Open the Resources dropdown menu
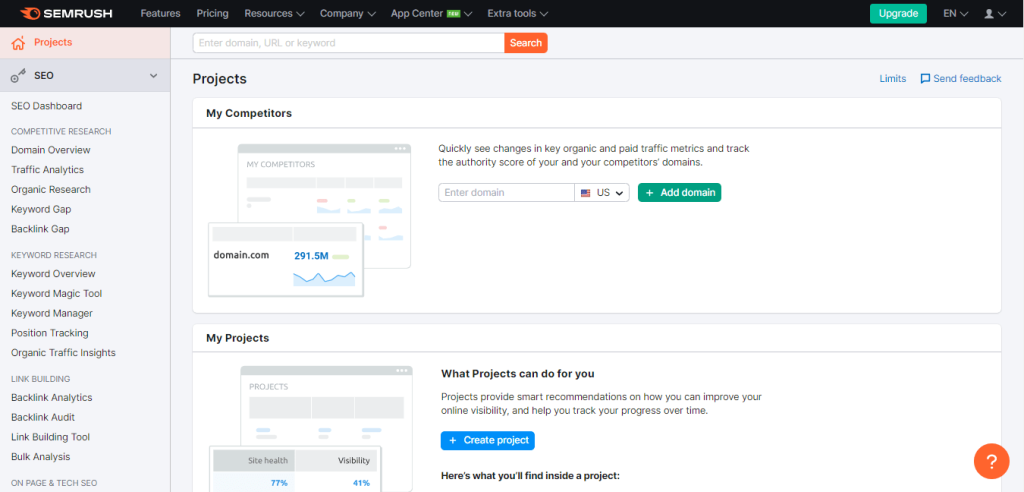The width and height of the screenshot is (1024, 492). (274, 13)
